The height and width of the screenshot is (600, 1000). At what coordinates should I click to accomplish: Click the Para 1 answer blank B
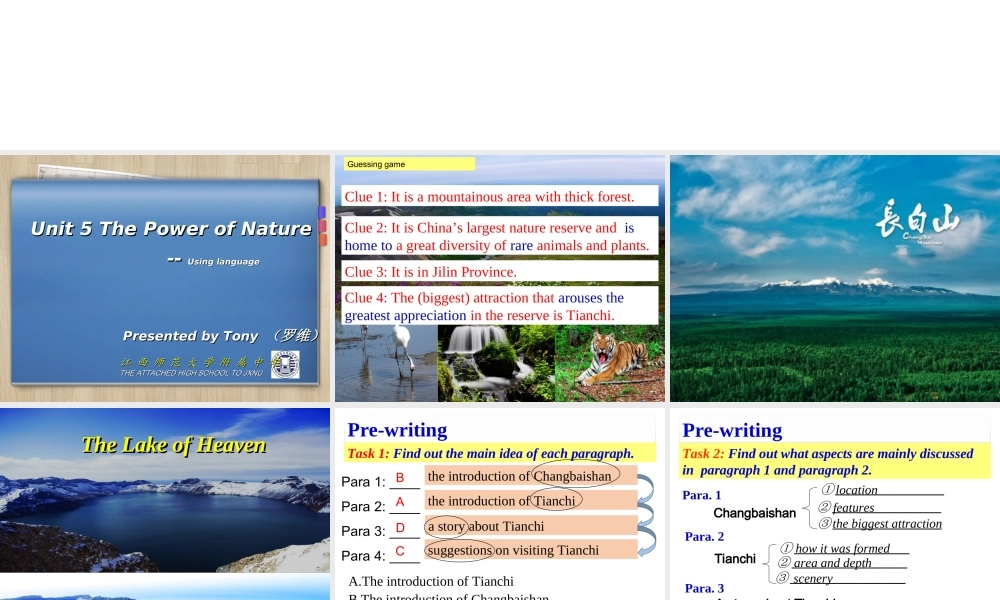point(401,479)
